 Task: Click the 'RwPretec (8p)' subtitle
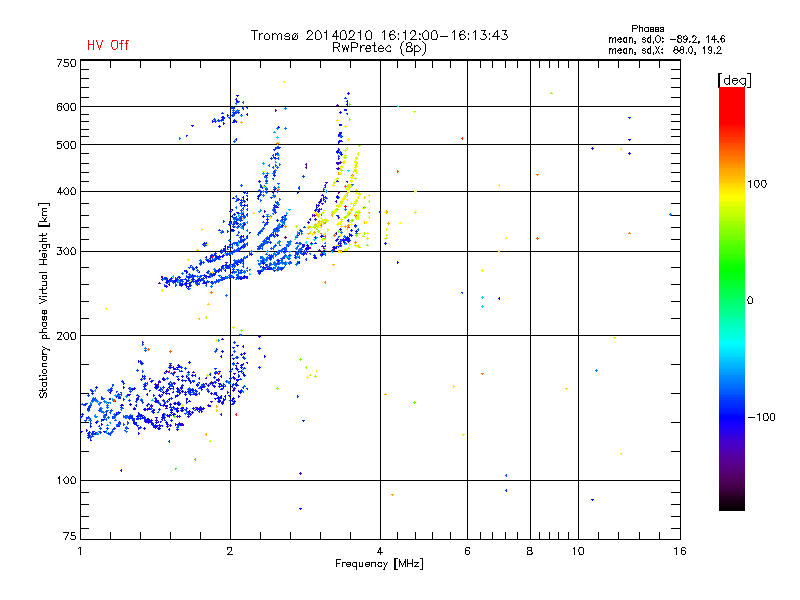point(379,48)
